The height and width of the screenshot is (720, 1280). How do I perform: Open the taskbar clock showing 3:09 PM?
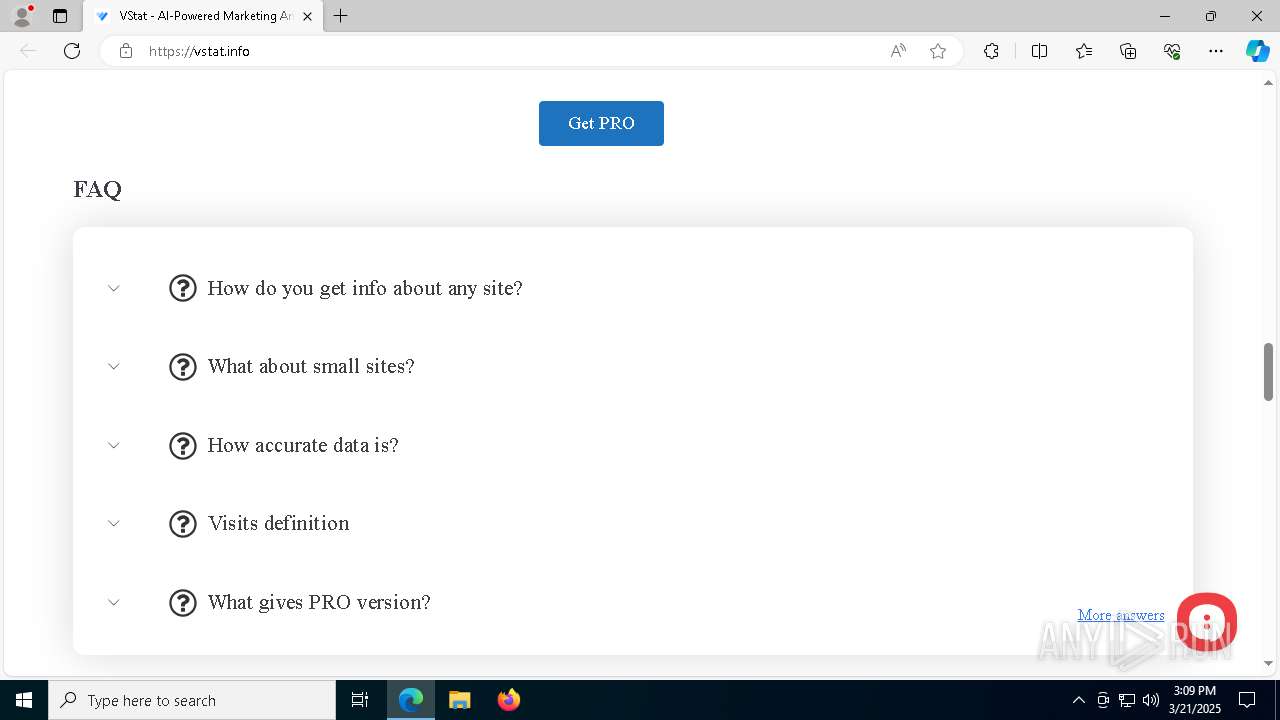(1195, 700)
